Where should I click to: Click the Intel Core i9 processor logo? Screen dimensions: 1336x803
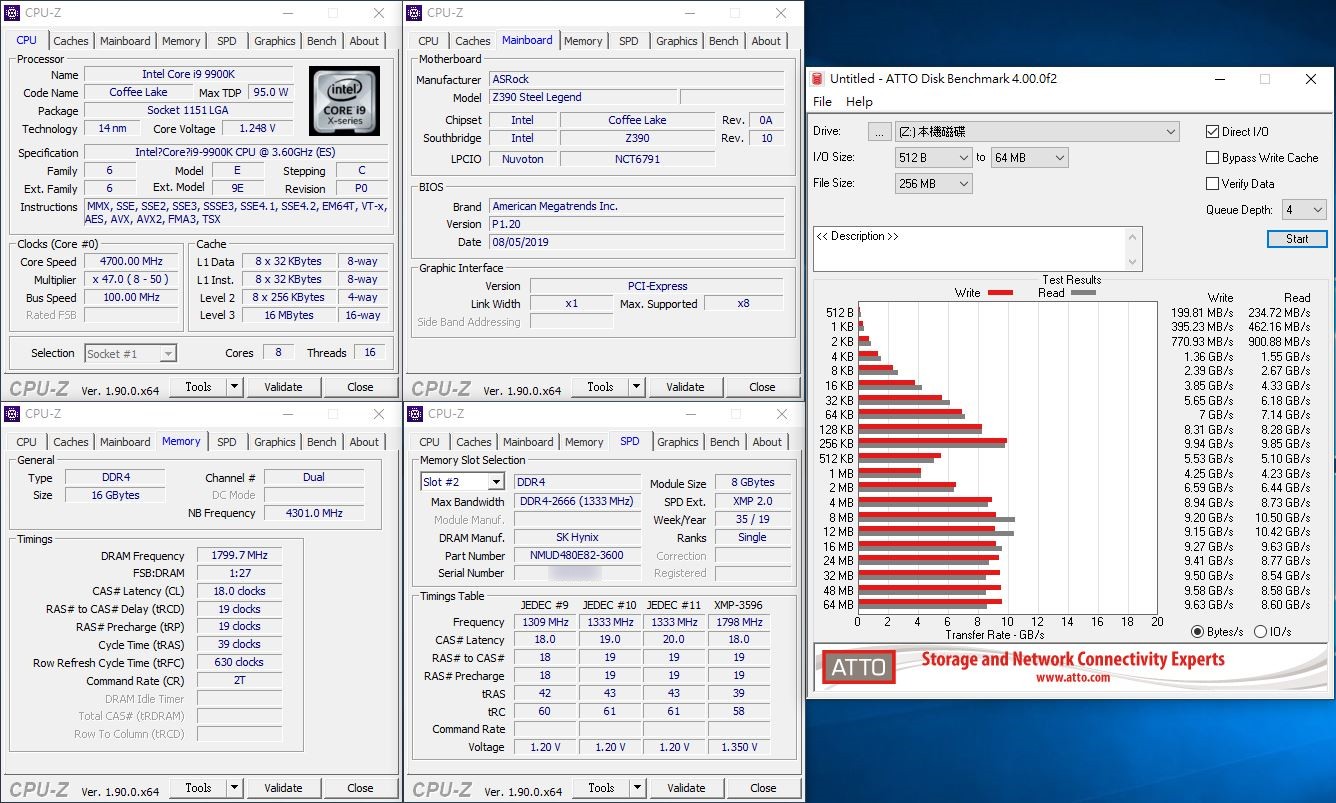(345, 101)
